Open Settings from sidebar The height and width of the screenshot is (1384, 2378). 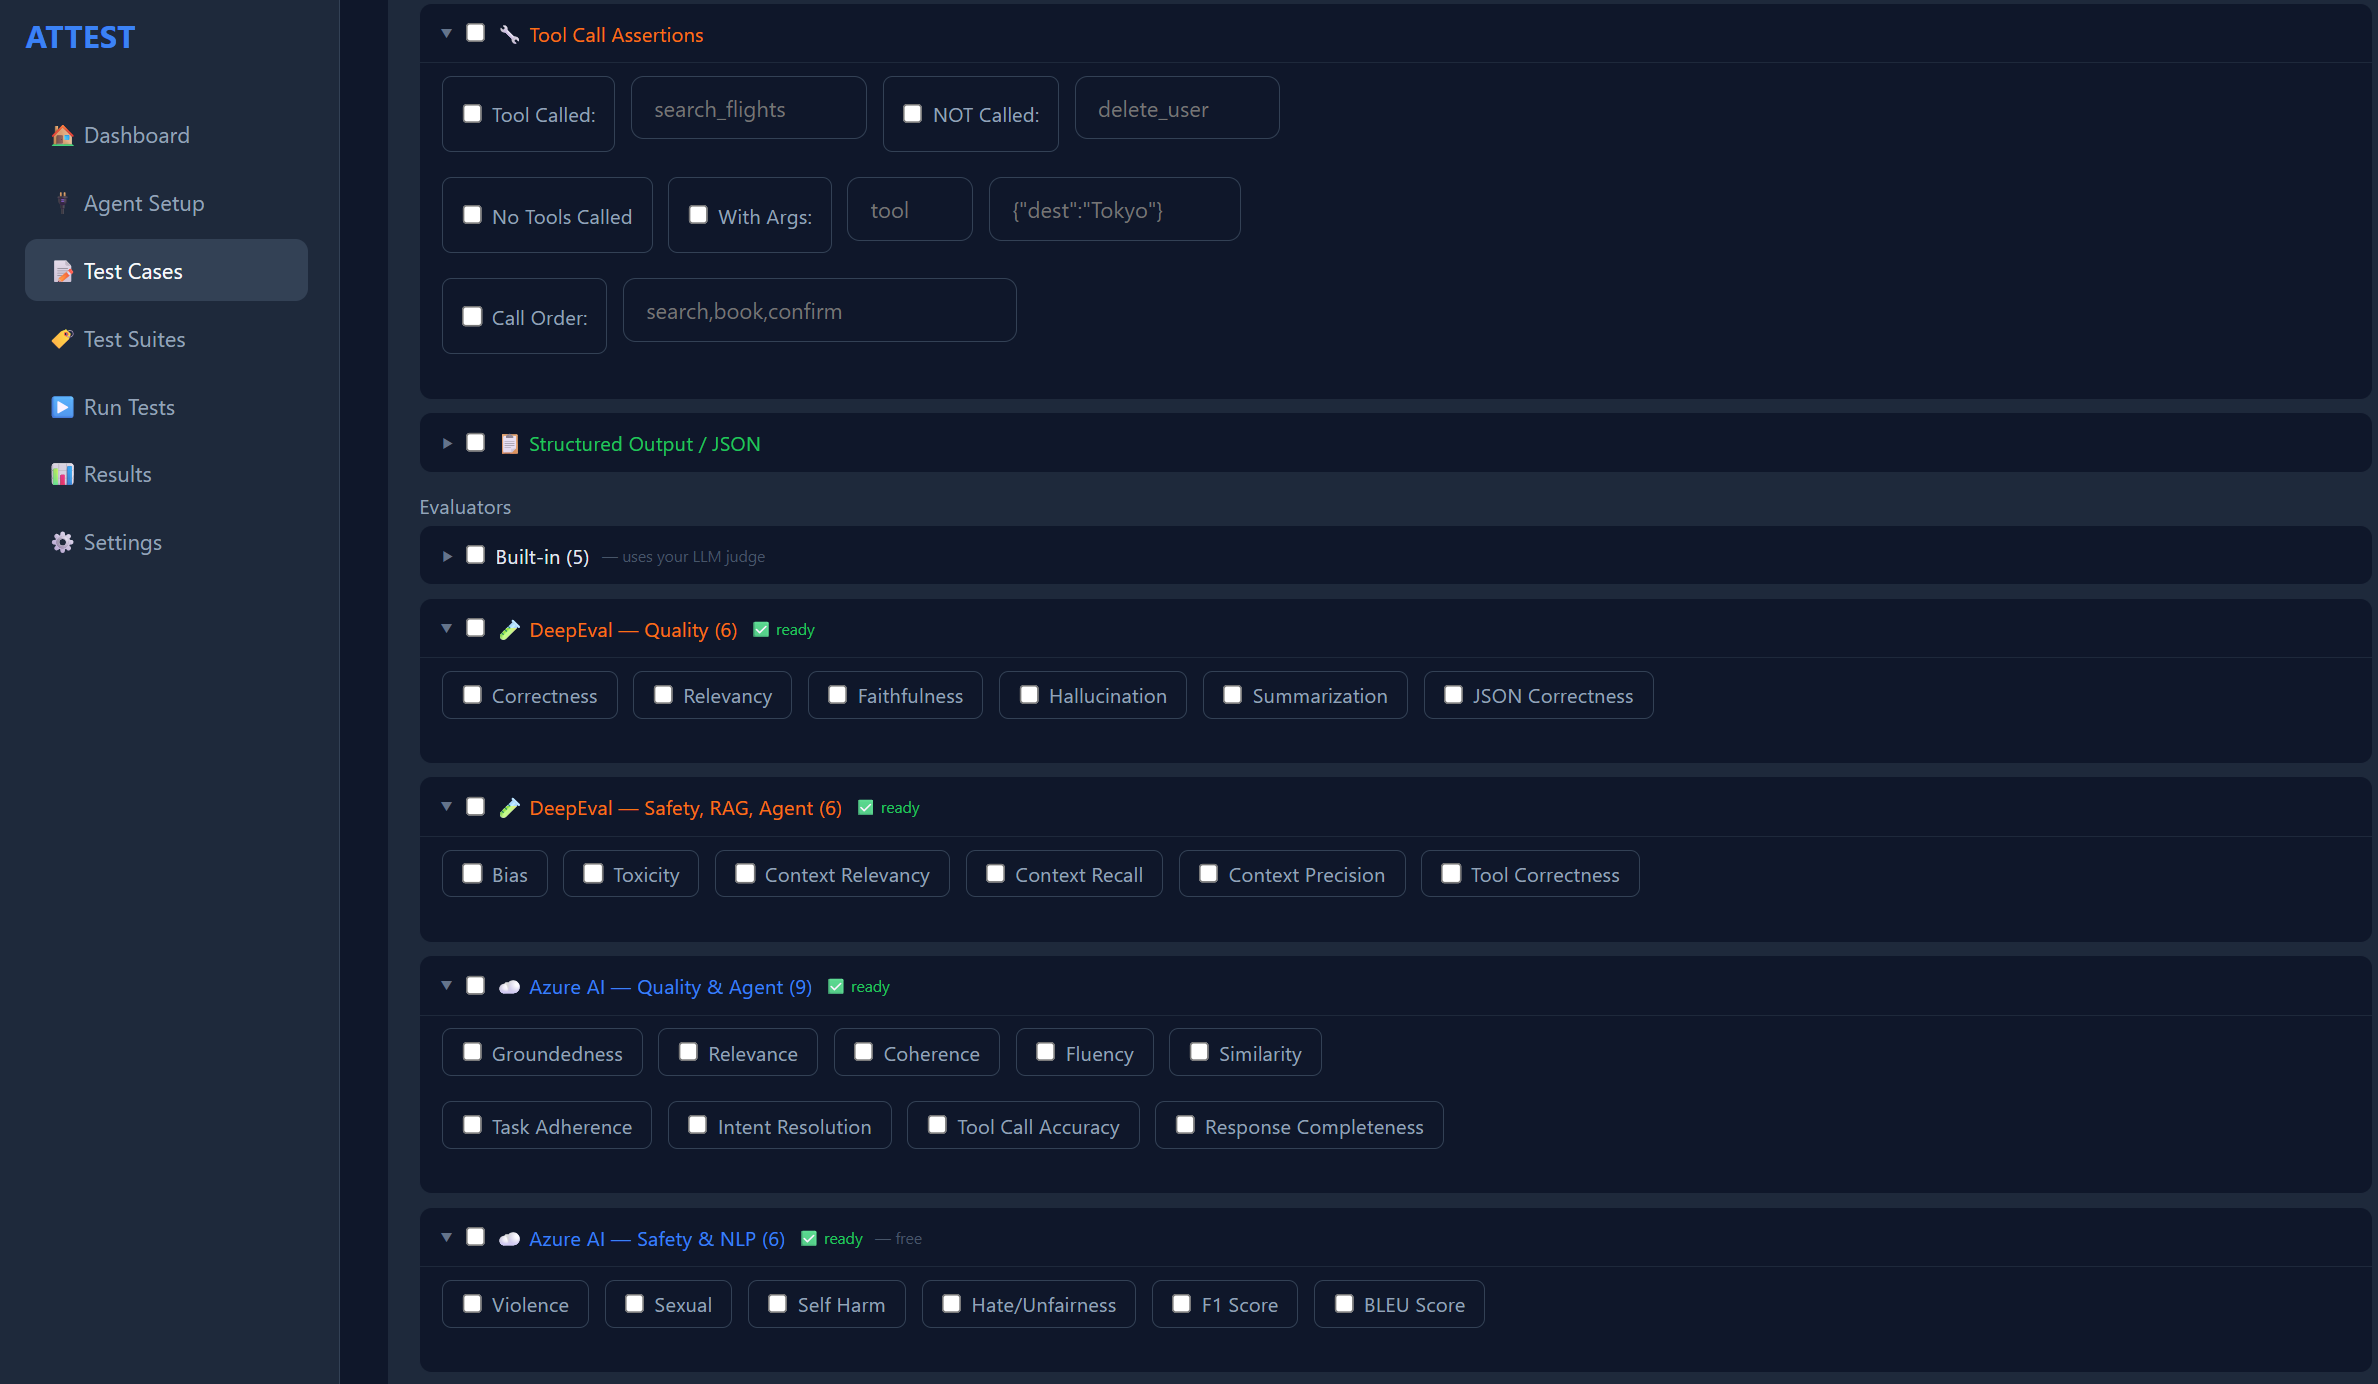166,542
